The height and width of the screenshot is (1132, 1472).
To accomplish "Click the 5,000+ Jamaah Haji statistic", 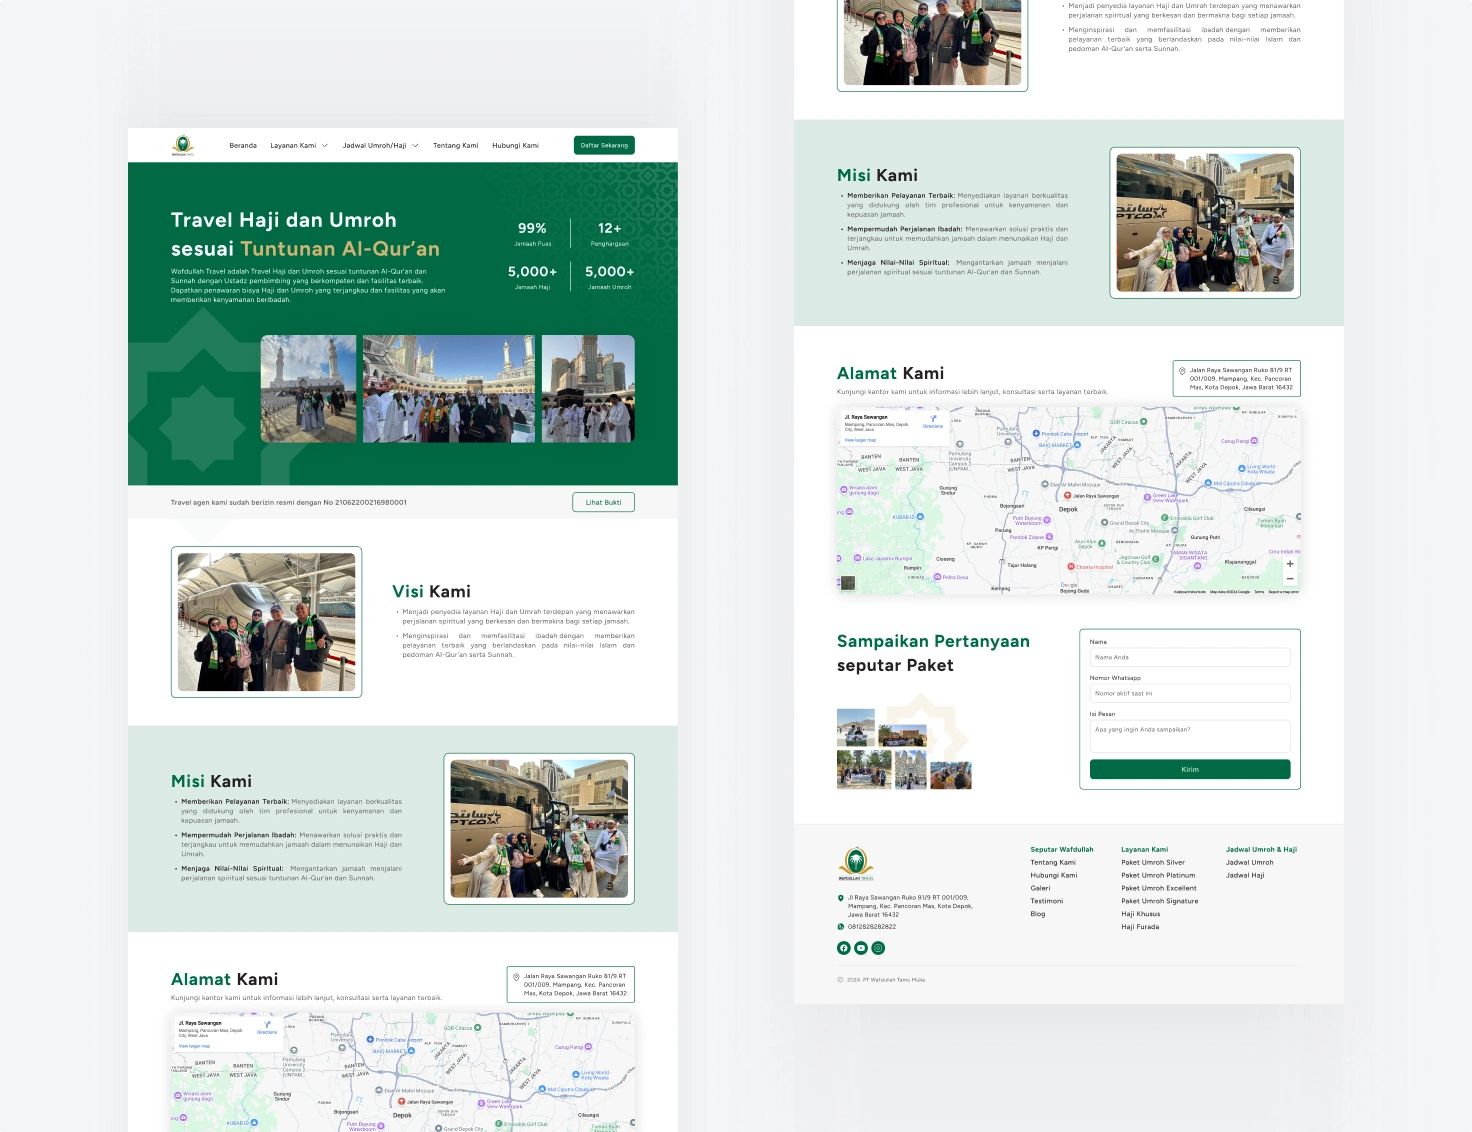I will tap(532, 277).
